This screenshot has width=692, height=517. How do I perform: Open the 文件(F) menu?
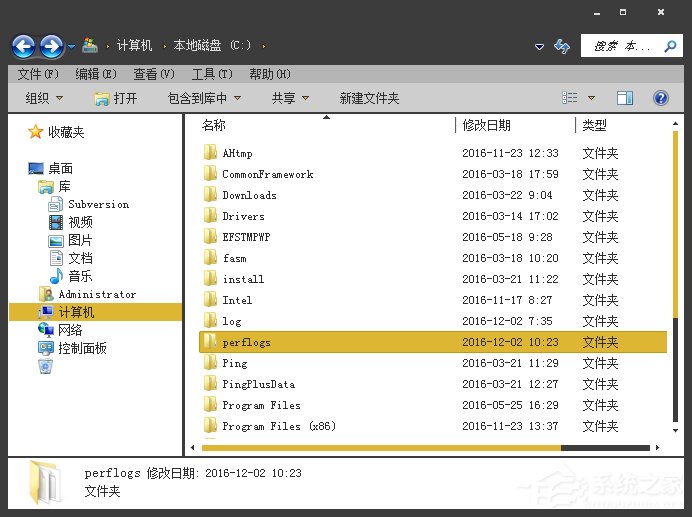[38, 74]
